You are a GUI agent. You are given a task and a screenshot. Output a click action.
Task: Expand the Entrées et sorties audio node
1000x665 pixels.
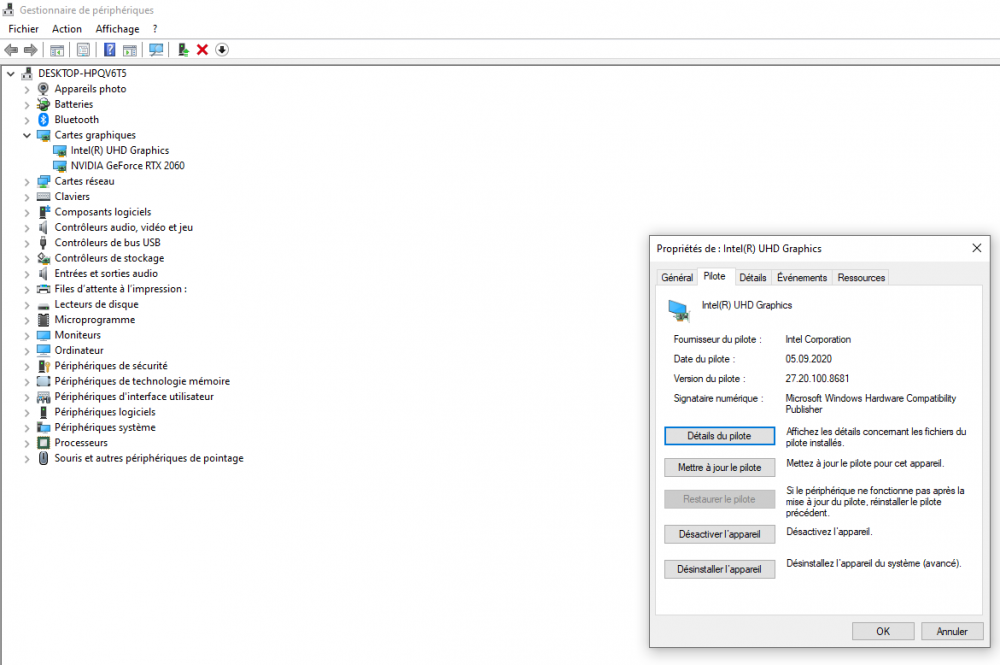[27, 274]
